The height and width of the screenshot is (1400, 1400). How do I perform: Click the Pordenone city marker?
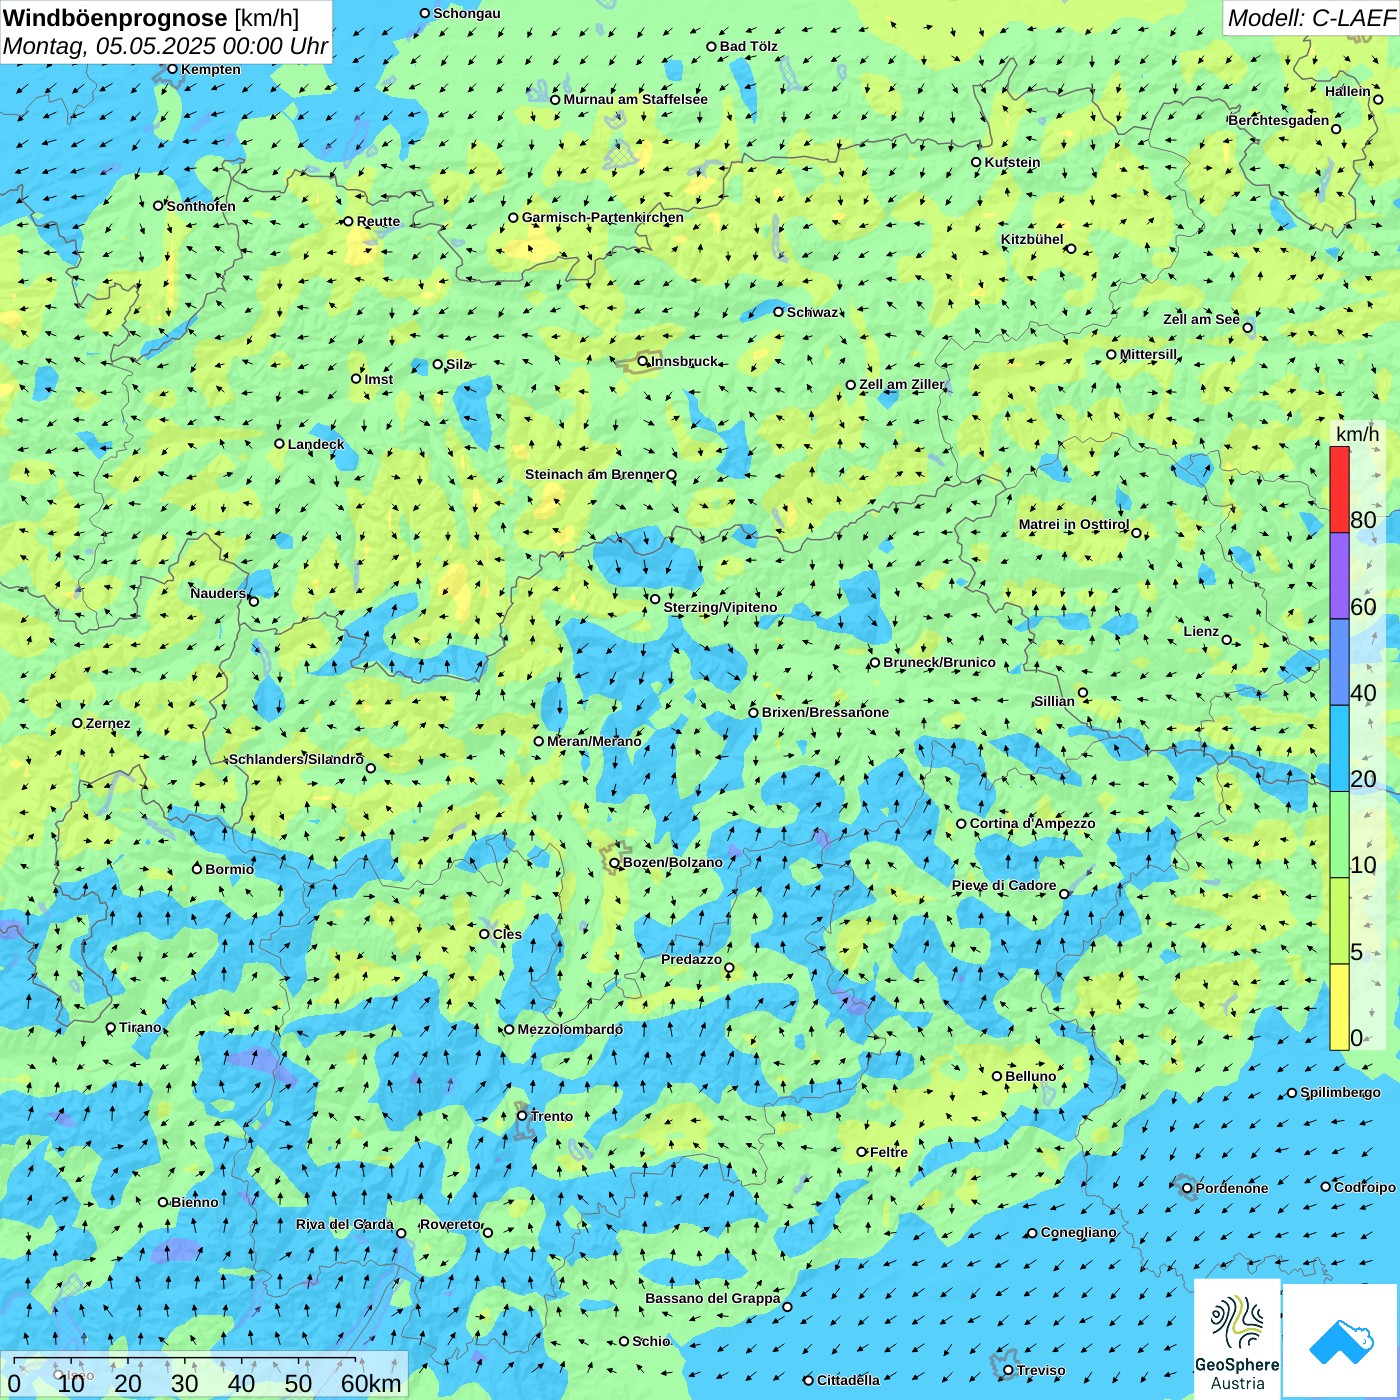1188,1189
